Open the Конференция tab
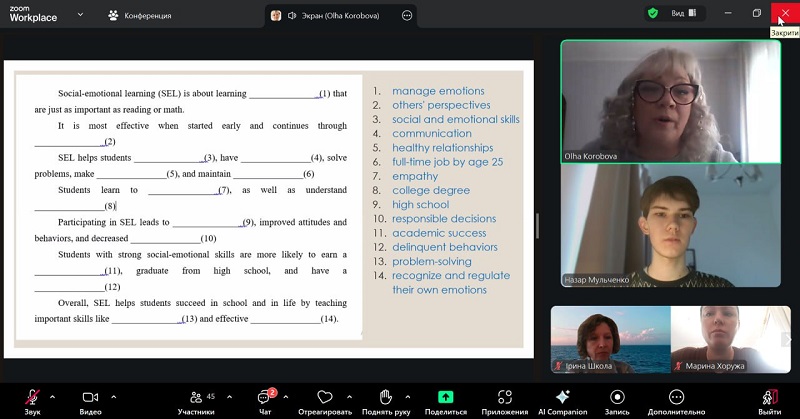 (140, 15)
